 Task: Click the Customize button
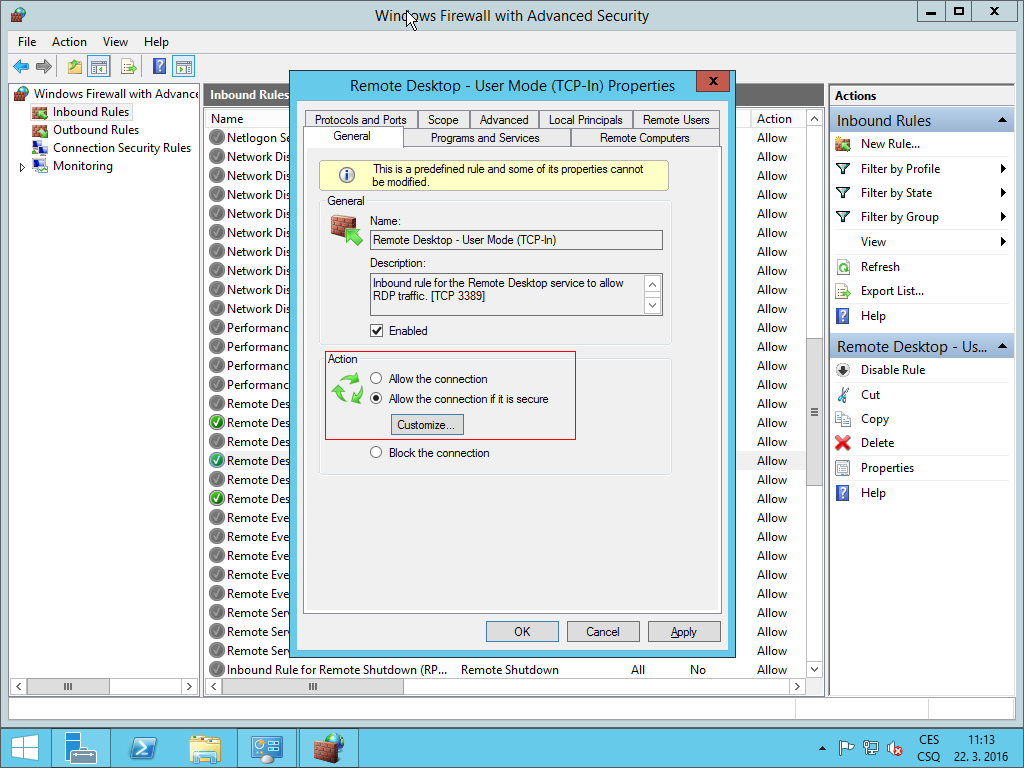pyautogui.click(x=427, y=424)
